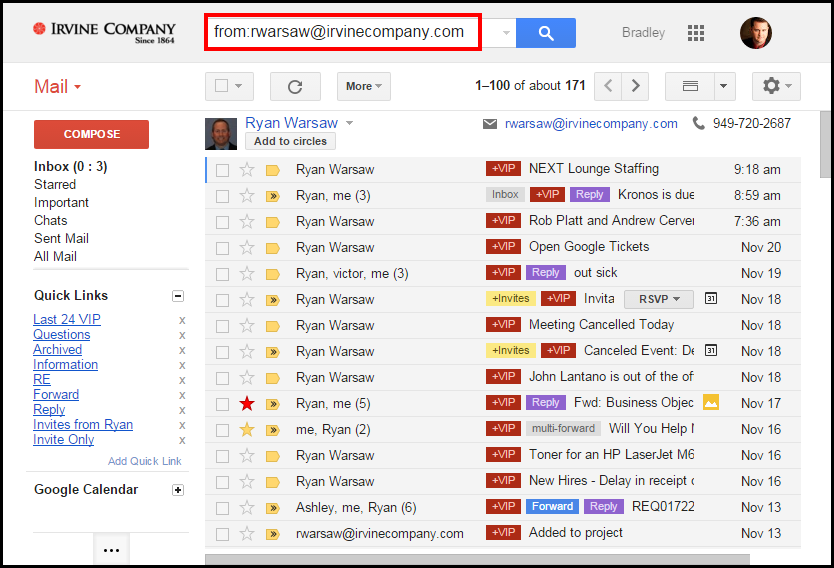
Task: Open the settings gear menu
Action: point(776,86)
